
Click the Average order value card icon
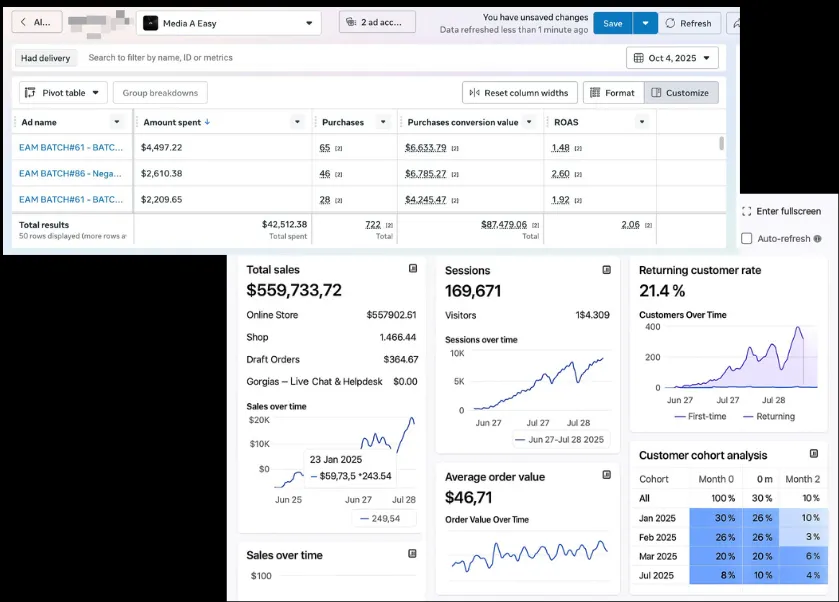pos(606,477)
